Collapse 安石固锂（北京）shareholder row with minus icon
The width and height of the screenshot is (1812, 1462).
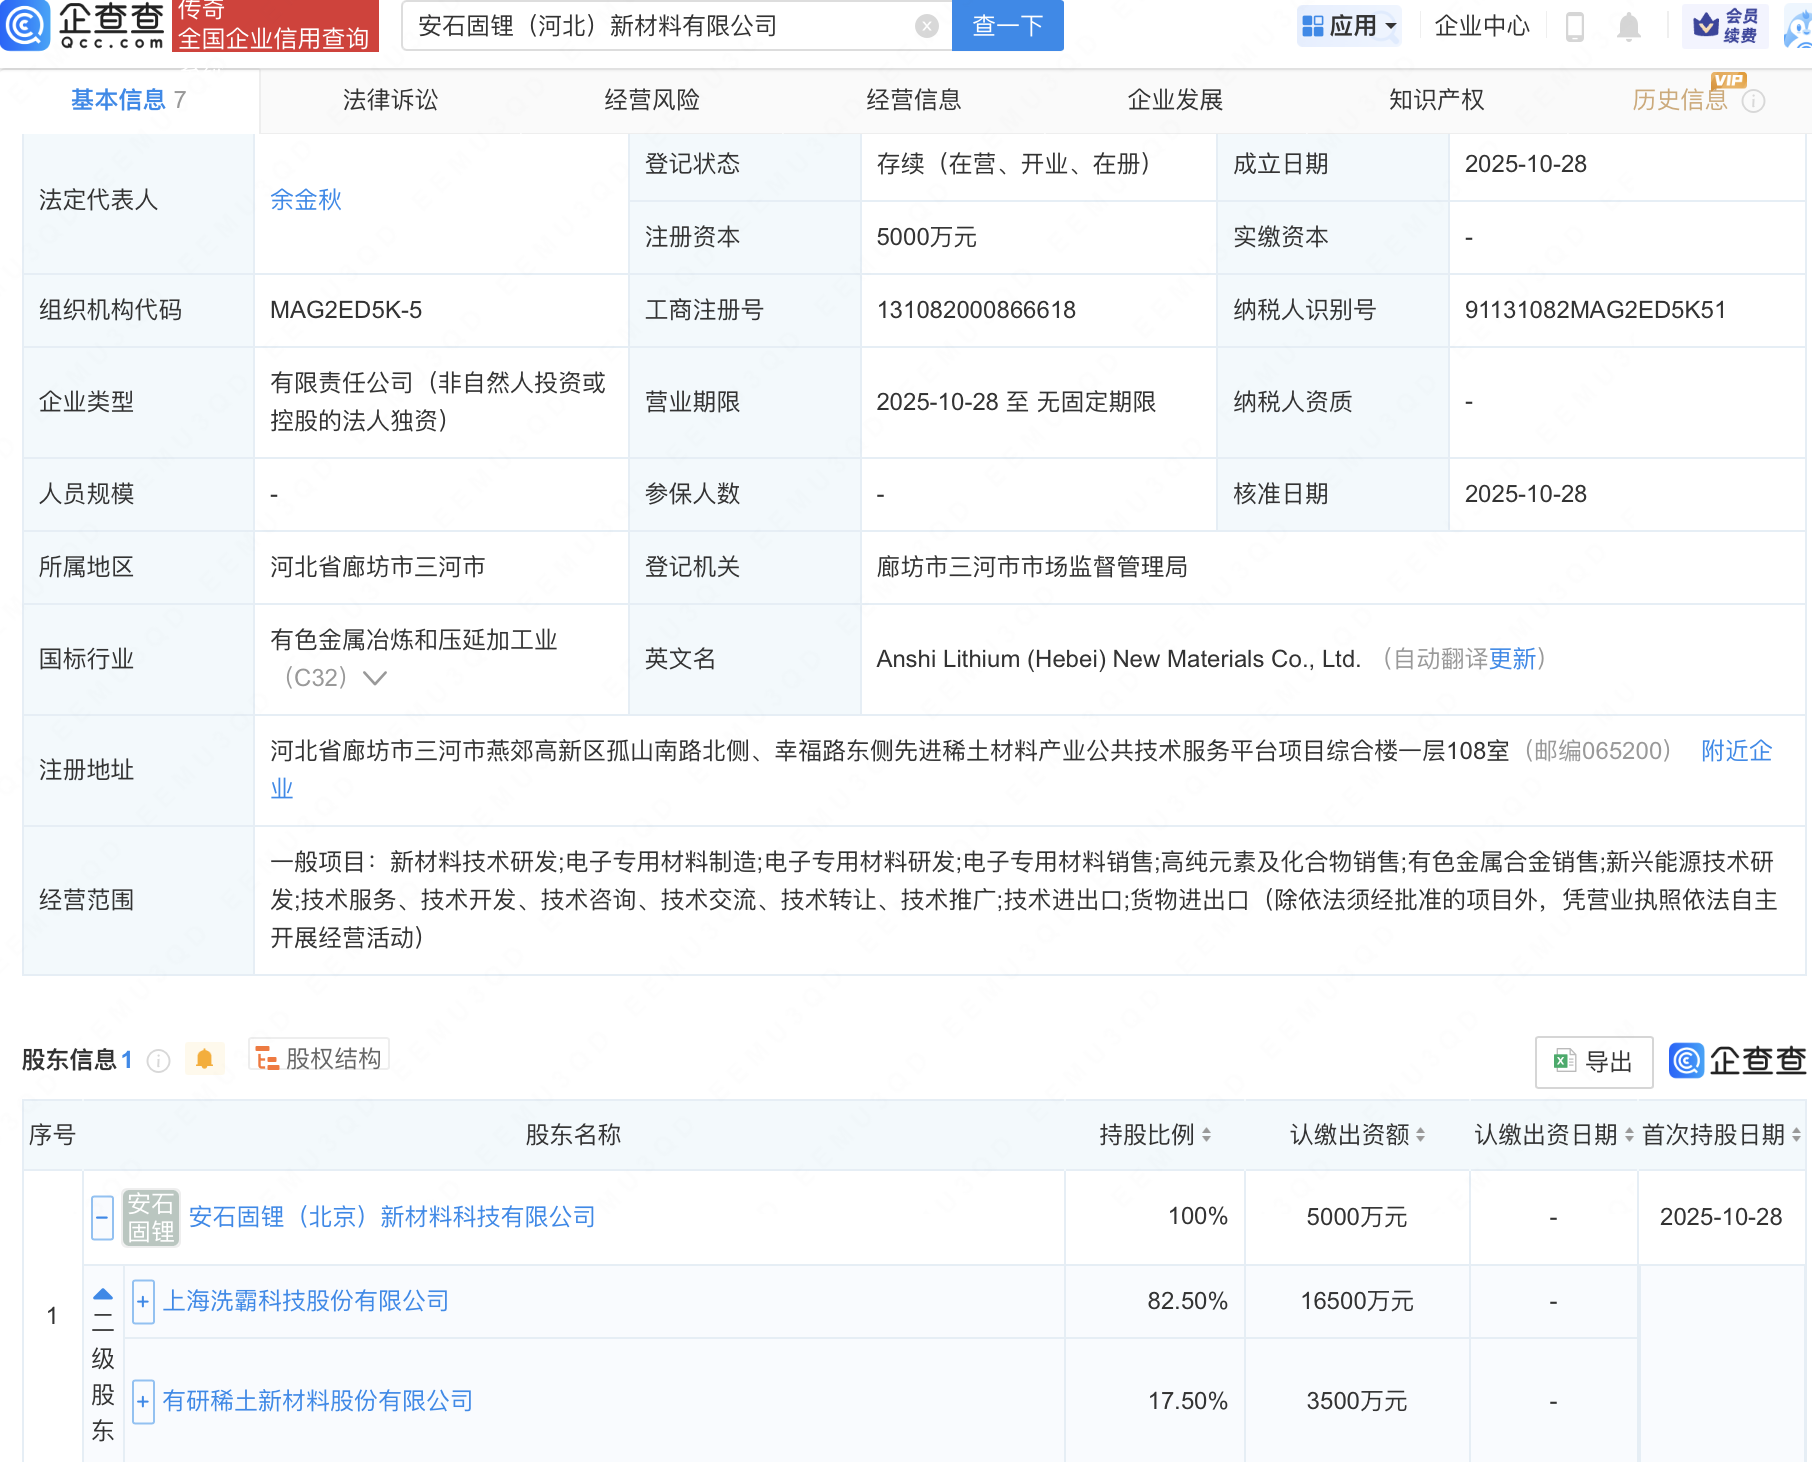click(101, 1217)
